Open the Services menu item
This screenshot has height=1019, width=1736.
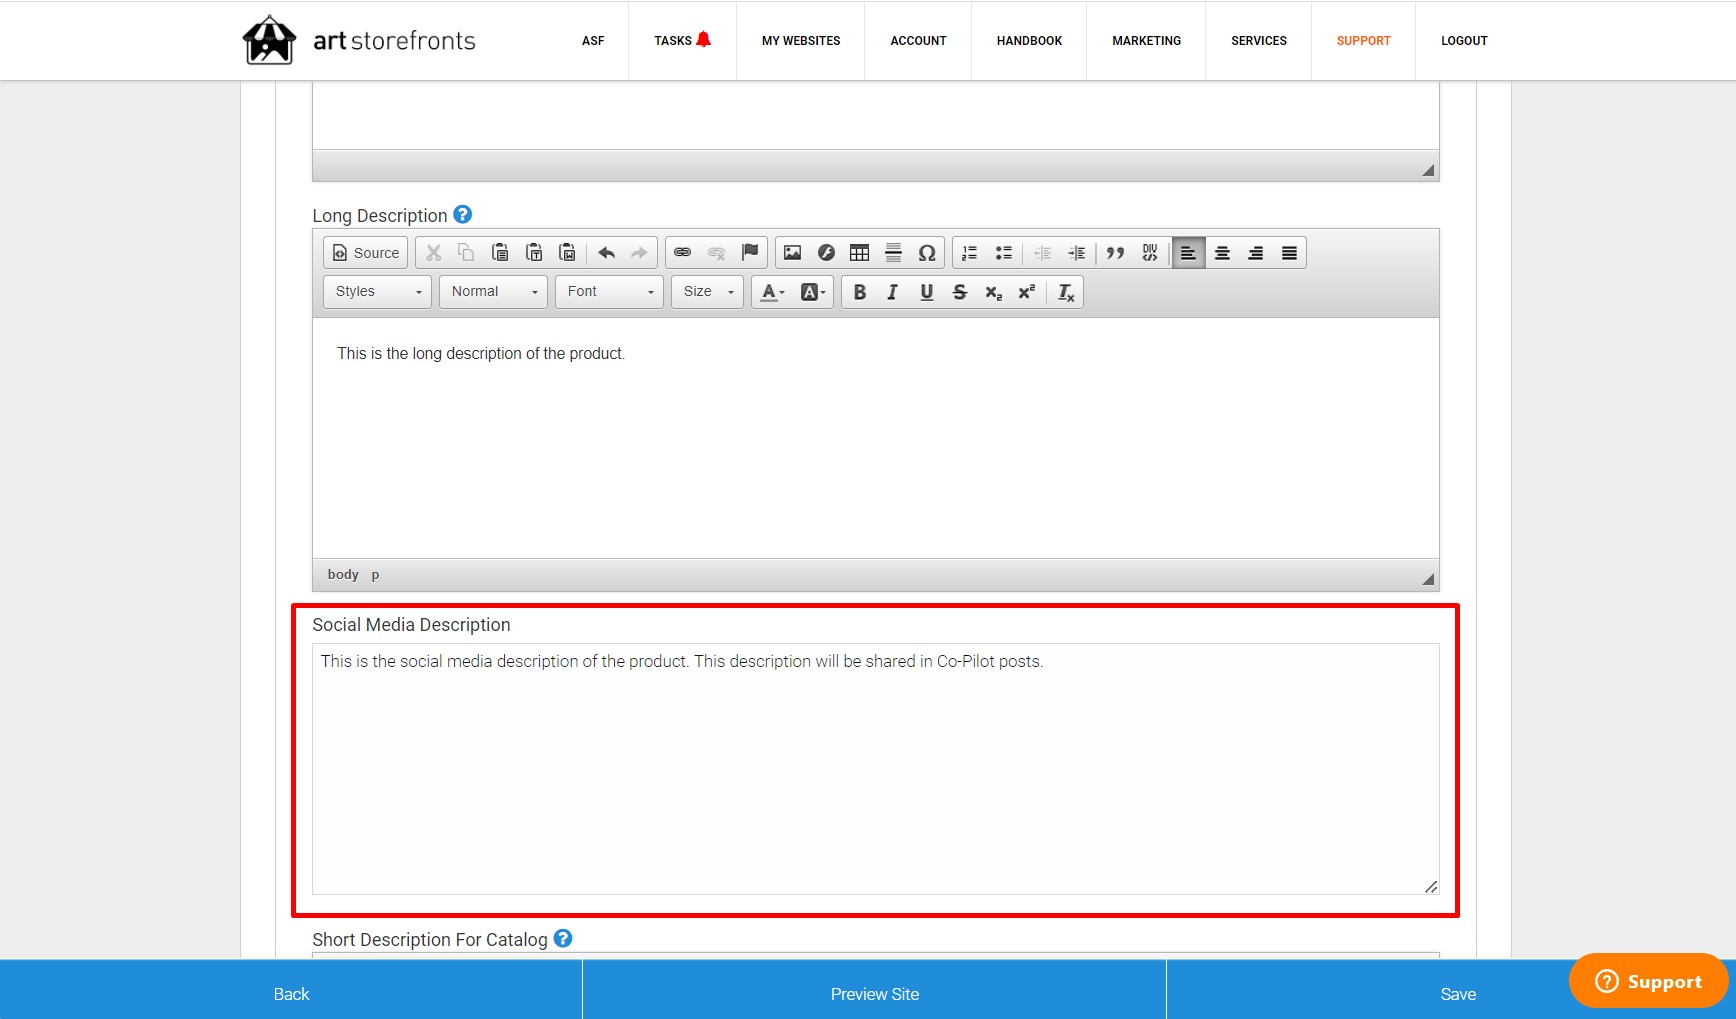click(x=1258, y=41)
